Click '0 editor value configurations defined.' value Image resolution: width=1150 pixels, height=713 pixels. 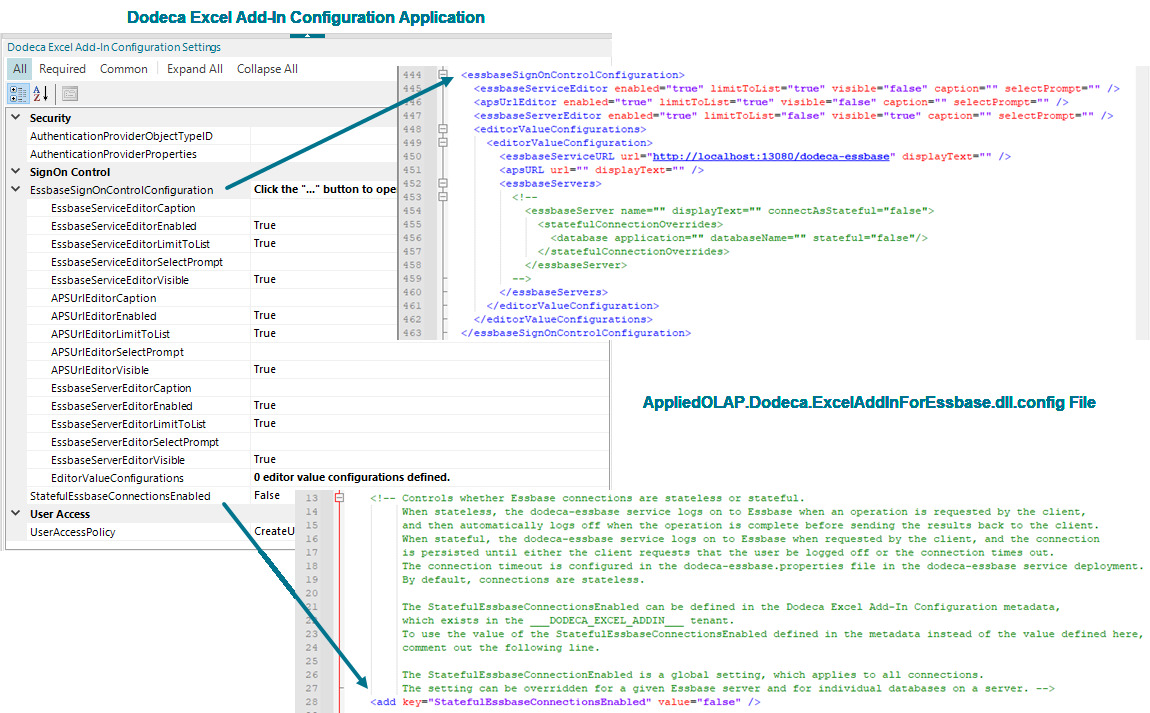click(x=352, y=477)
